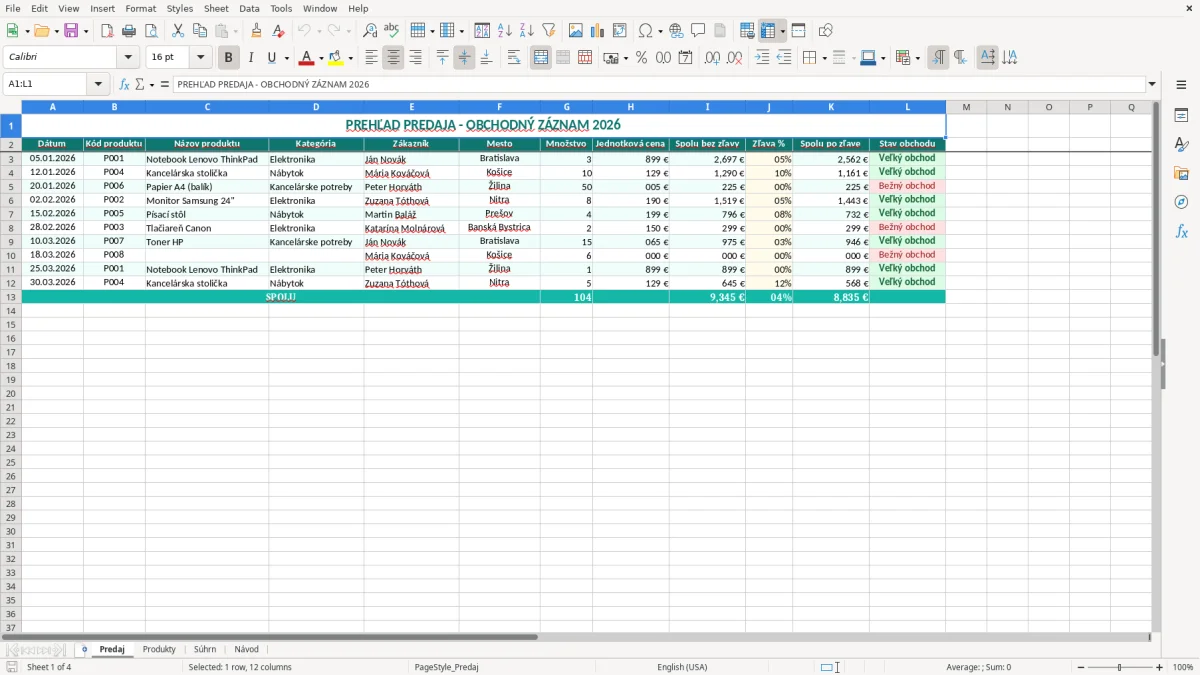Click column H header

tap(631, 107)
